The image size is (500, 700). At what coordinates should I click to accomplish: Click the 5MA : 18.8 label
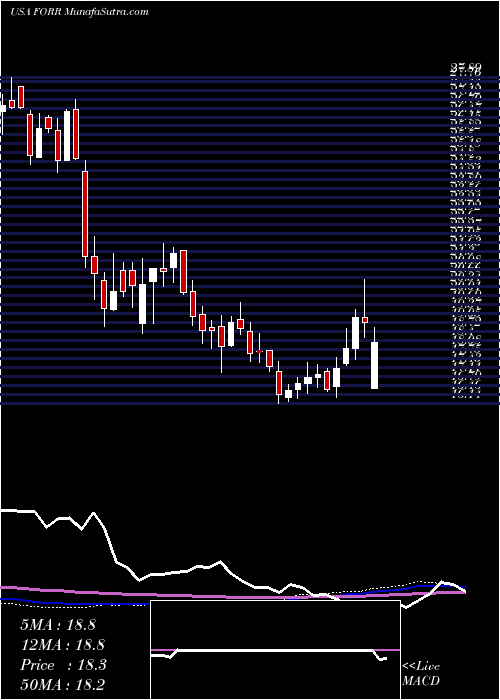58,625
